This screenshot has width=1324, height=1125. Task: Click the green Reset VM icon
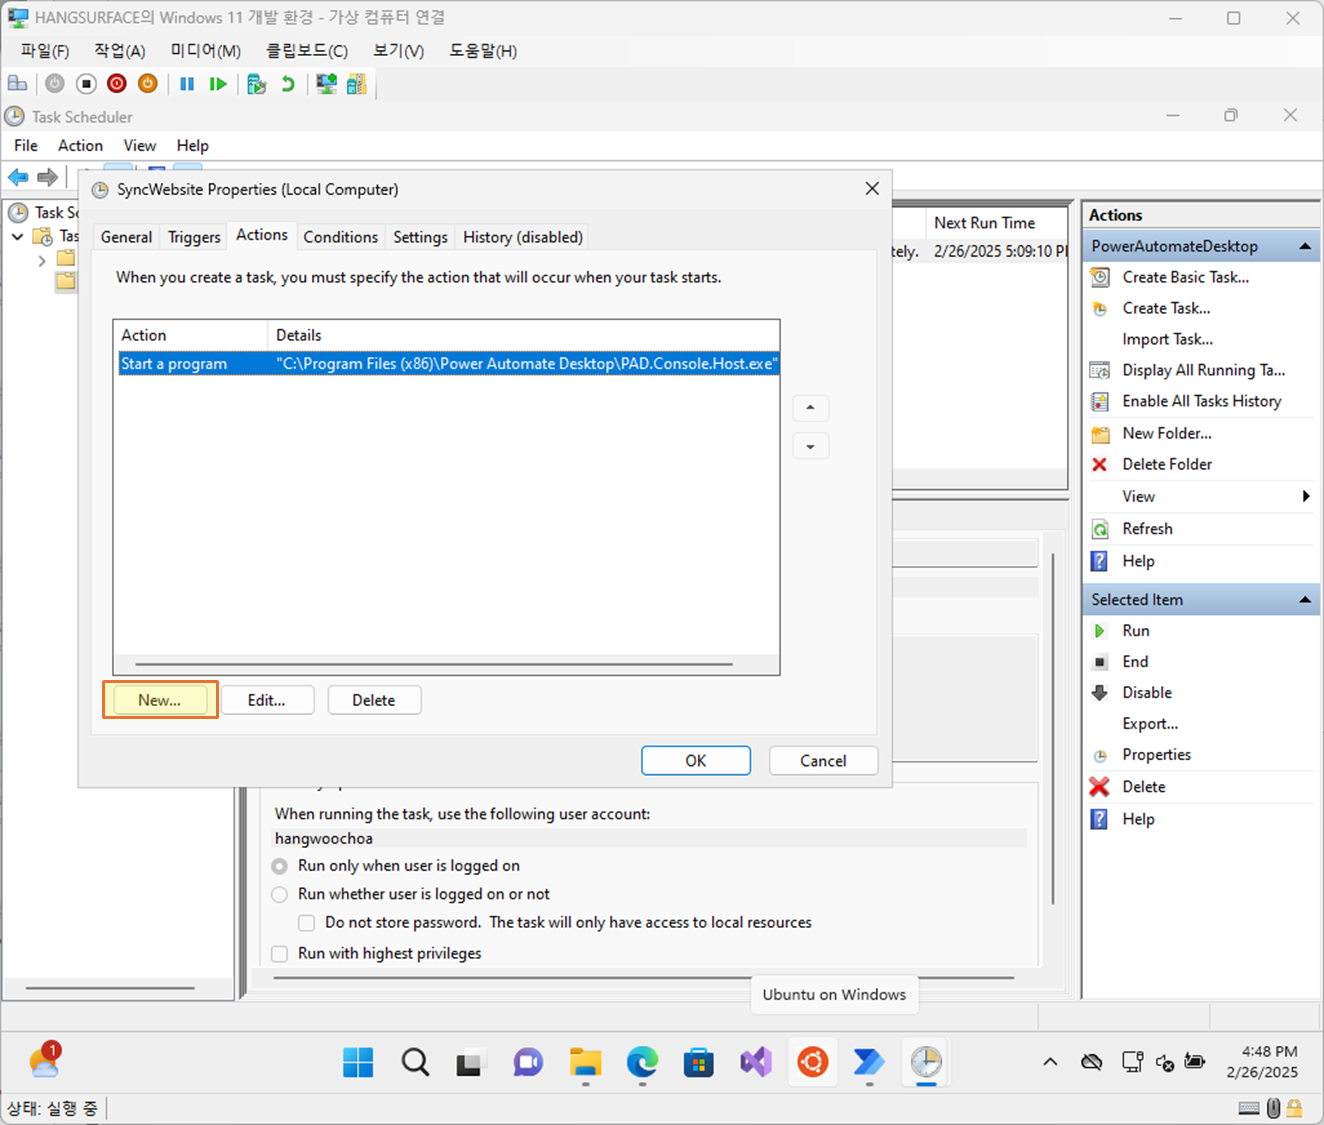pyautogui.click(x=218, y=84)
